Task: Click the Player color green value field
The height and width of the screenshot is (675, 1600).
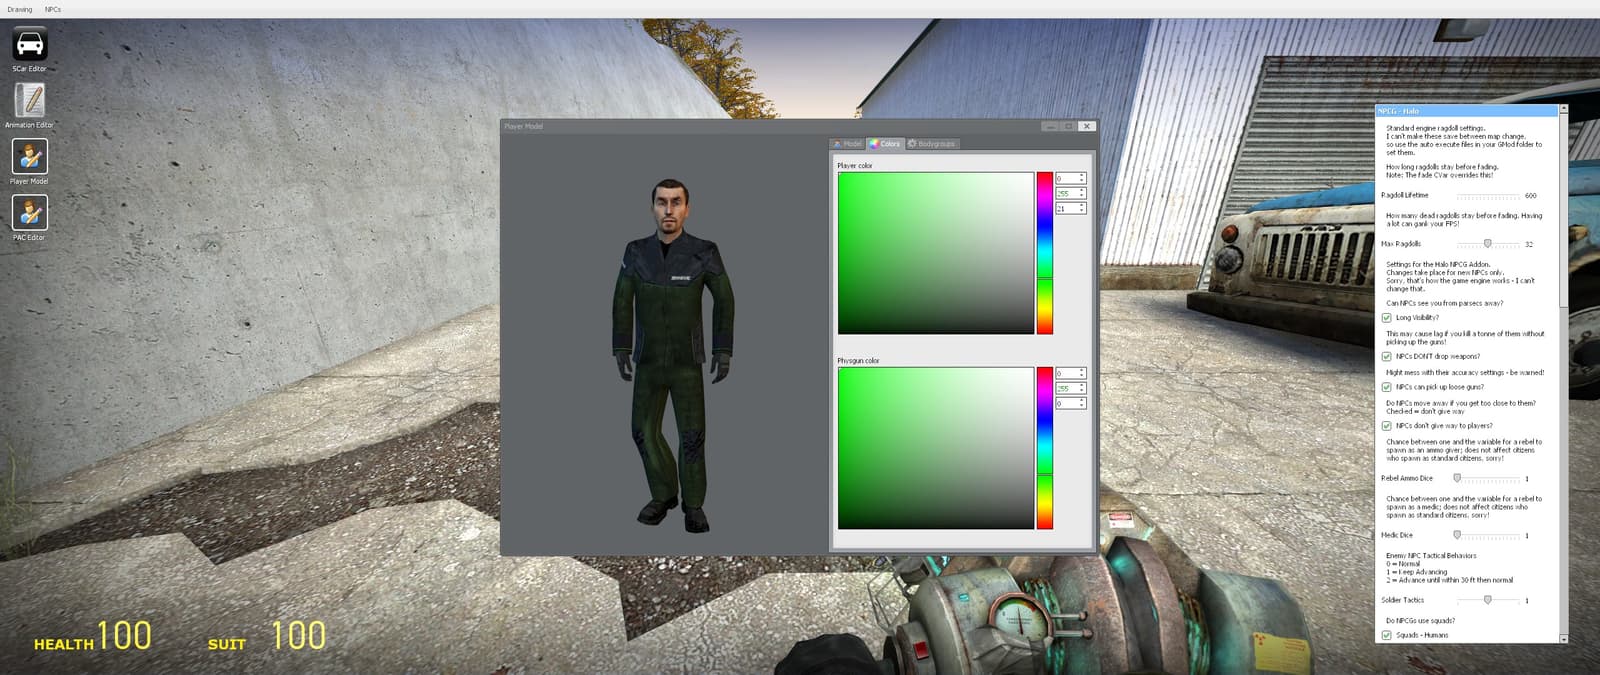Action: point(1066,193)
